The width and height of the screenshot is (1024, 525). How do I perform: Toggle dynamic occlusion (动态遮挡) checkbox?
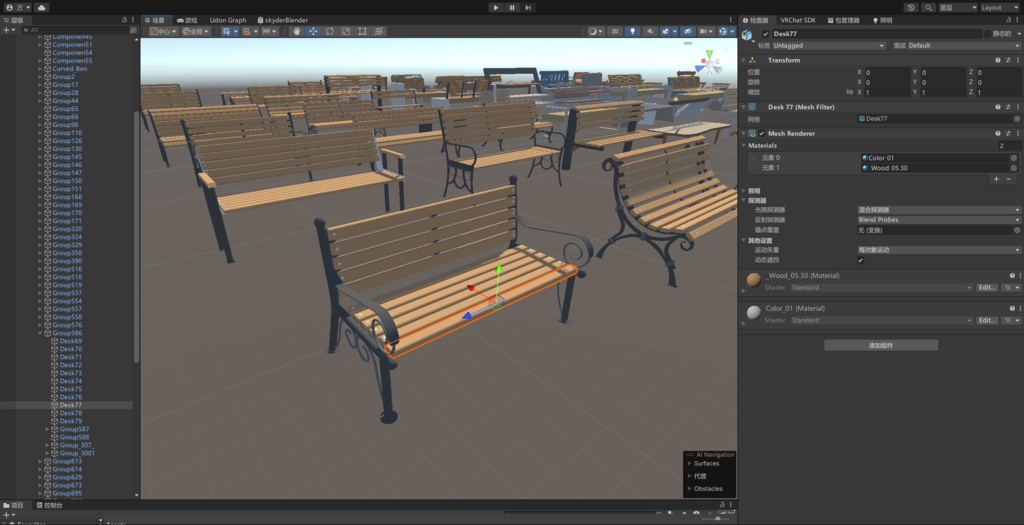861,260
